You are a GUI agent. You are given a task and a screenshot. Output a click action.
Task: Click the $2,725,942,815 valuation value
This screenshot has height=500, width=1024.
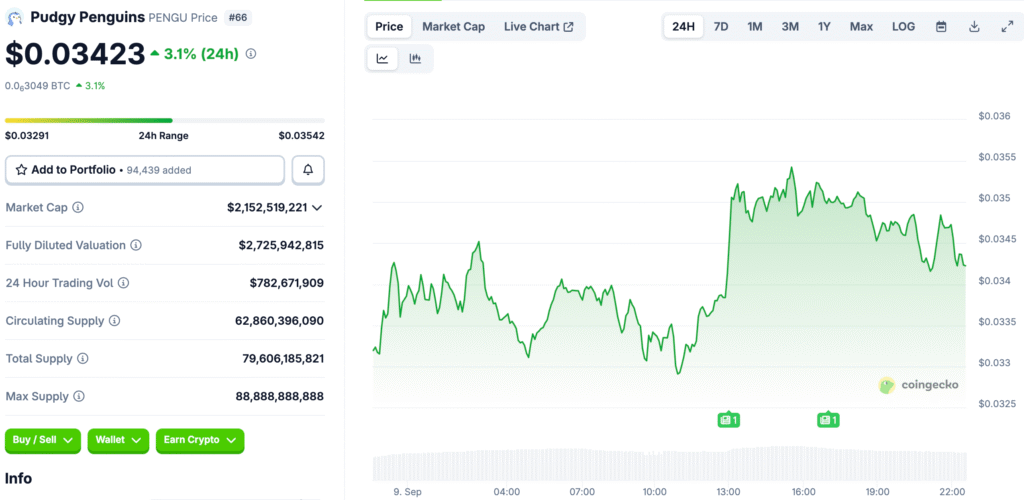pos(281,245)
